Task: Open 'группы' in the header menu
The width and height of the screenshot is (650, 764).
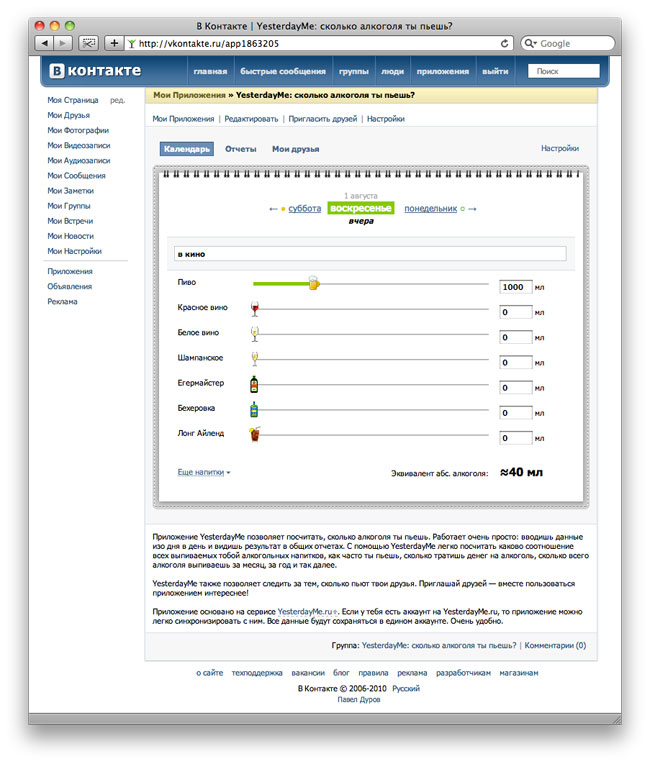Action: coord(354,71)
